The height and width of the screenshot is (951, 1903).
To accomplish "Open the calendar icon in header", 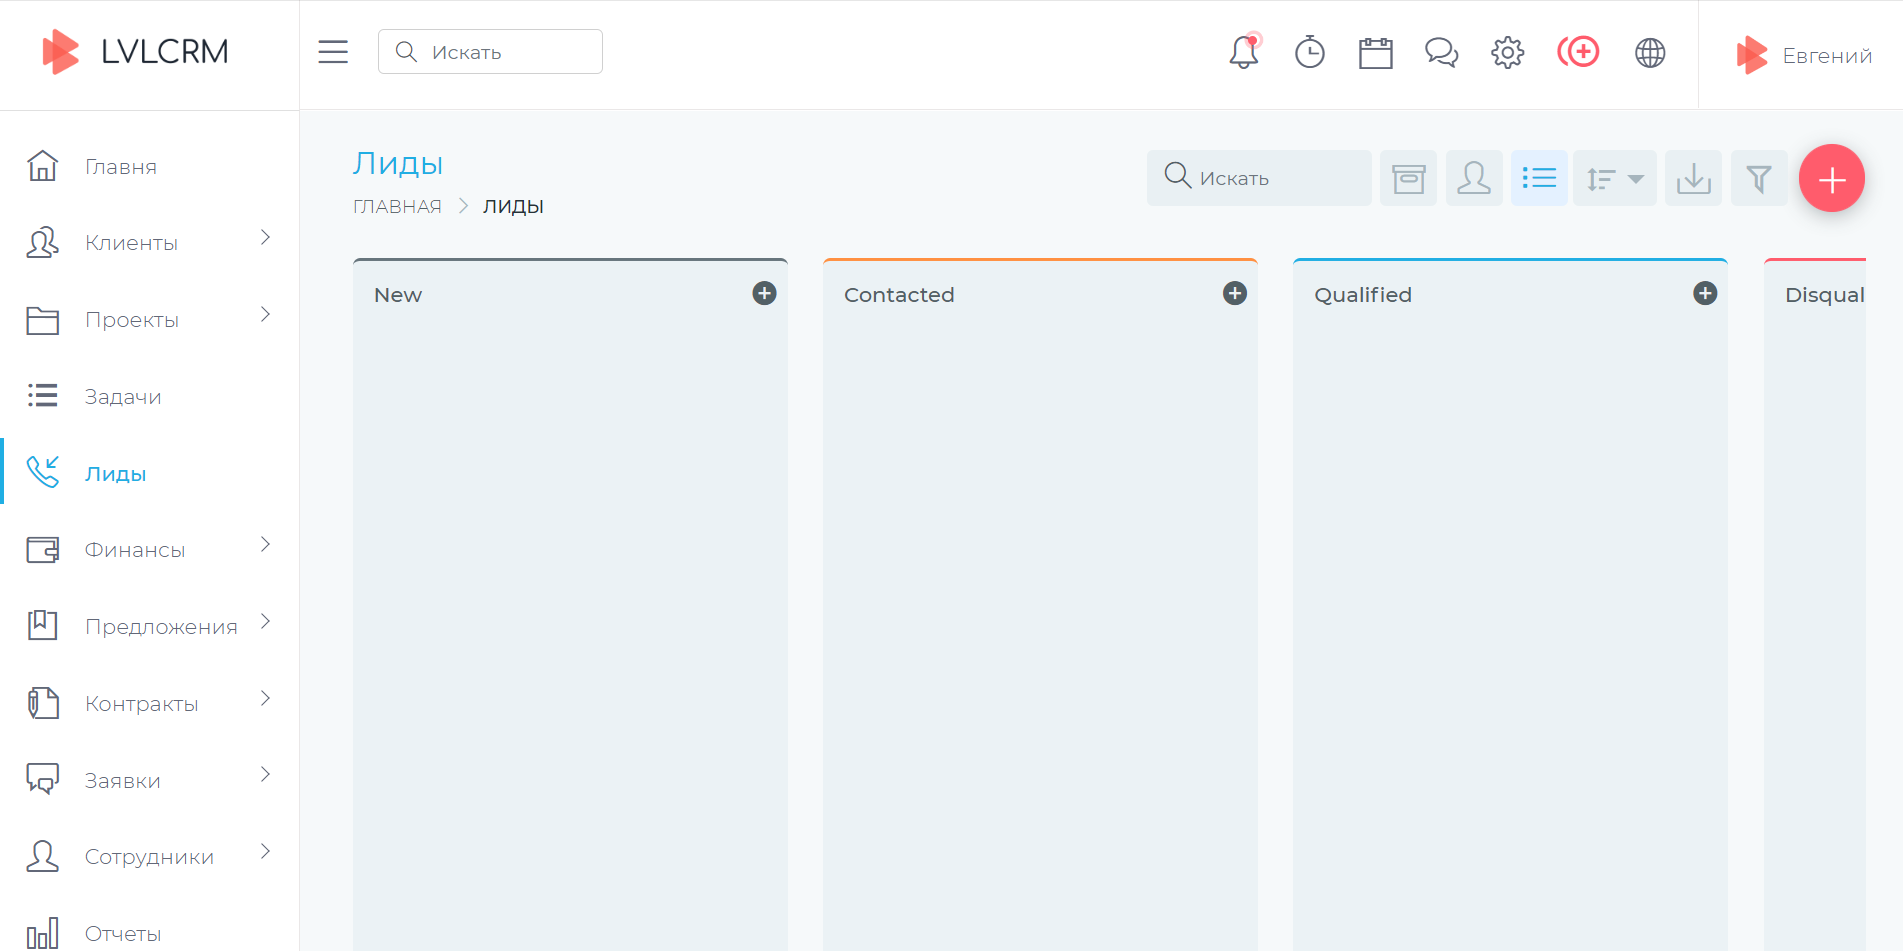I will 1375,52.
